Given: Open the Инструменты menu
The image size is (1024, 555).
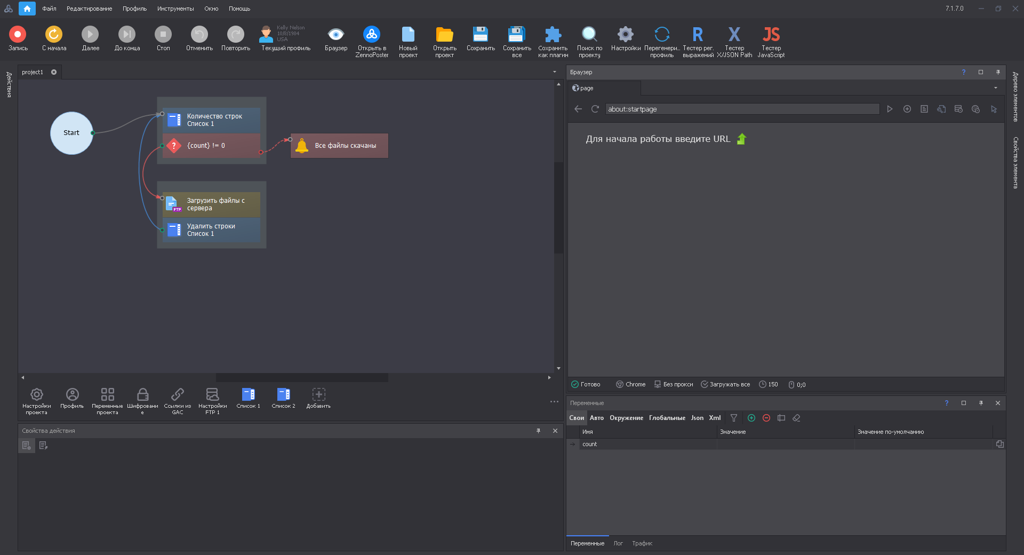Looking at the screenshot, I should pos(175,8).
